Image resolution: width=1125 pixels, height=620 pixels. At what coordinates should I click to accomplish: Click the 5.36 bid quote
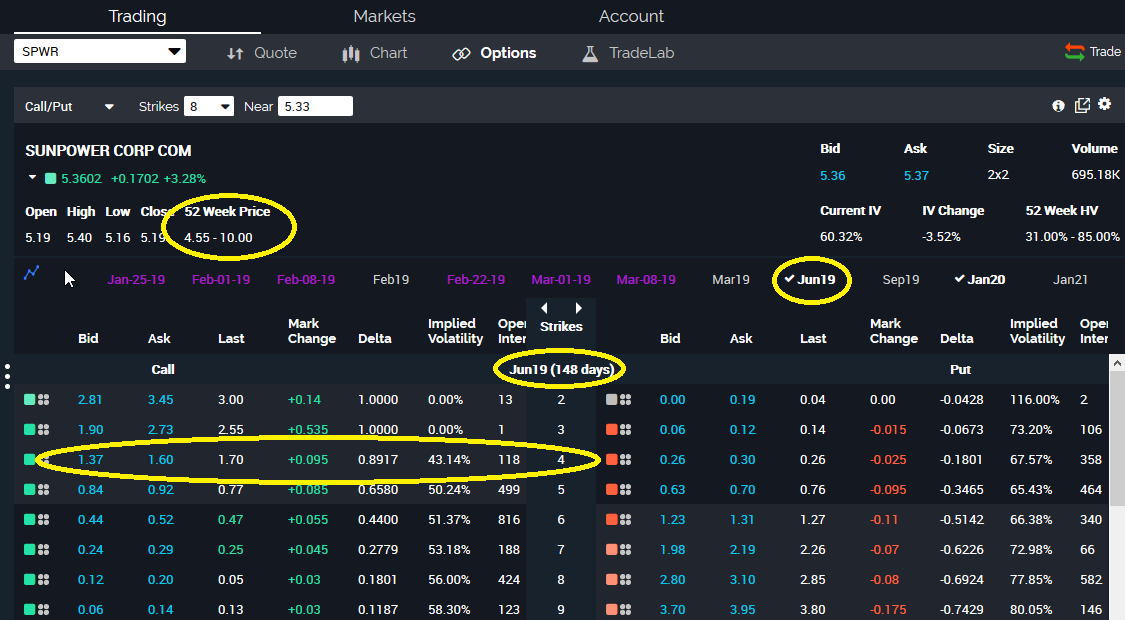tap(832, 176)
